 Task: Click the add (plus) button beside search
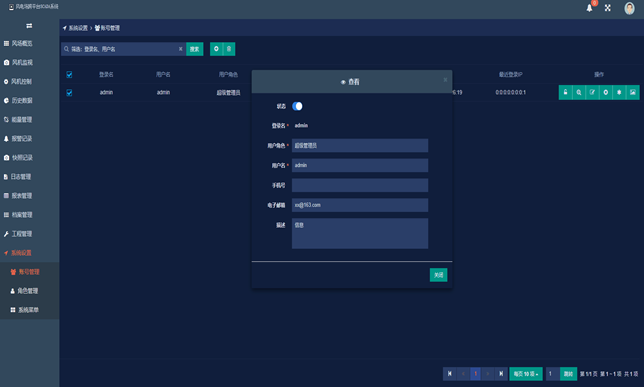pos(216,49)
